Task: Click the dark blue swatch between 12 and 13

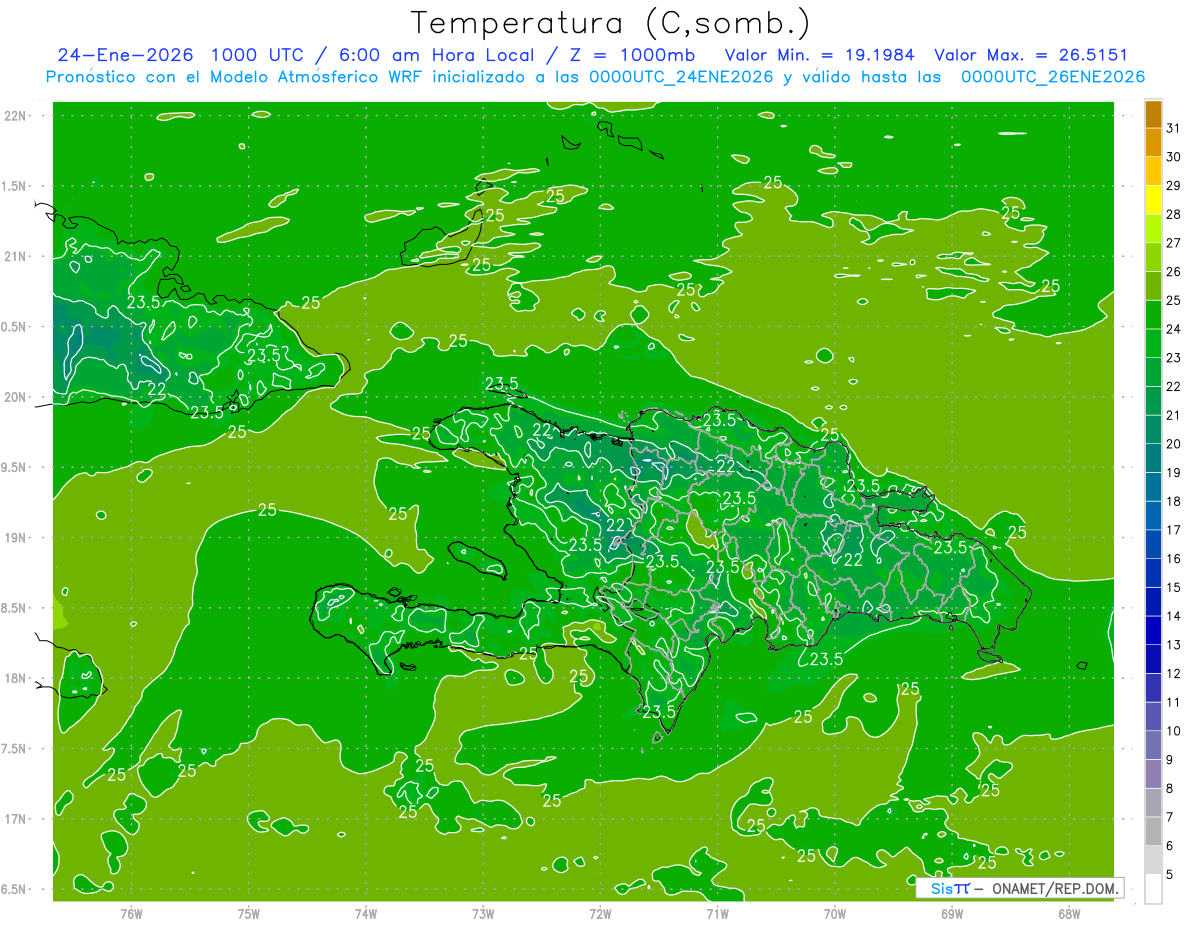Action: pos(1153,660)
